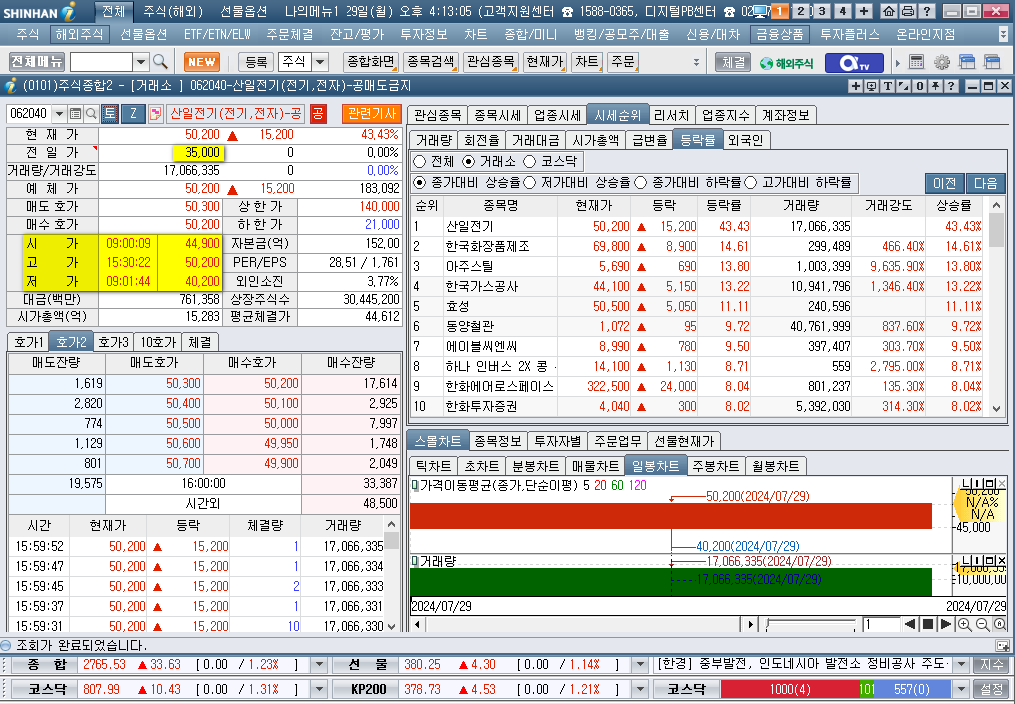Open dropdown next to 코스닥 index ticker
This screenshot has height=704, width=1015.
[x=318, y=689]
